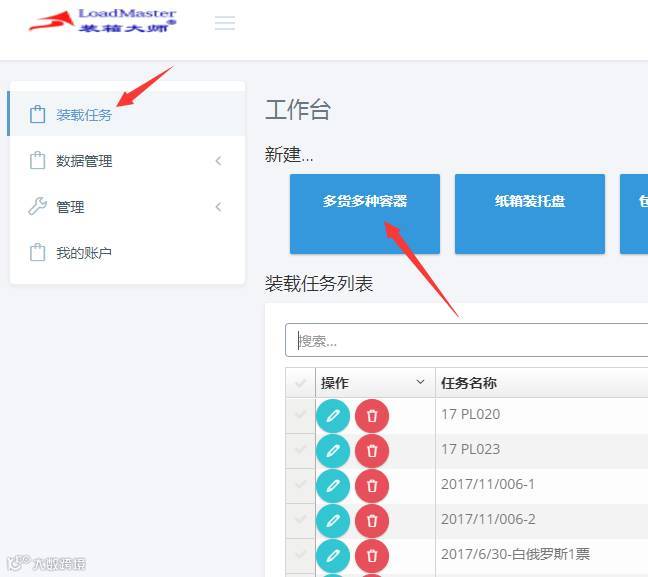Viewport: 648px width, 577px height.
Task: Create a new 多货多种容器 task
Action: [x=364, y=214]
